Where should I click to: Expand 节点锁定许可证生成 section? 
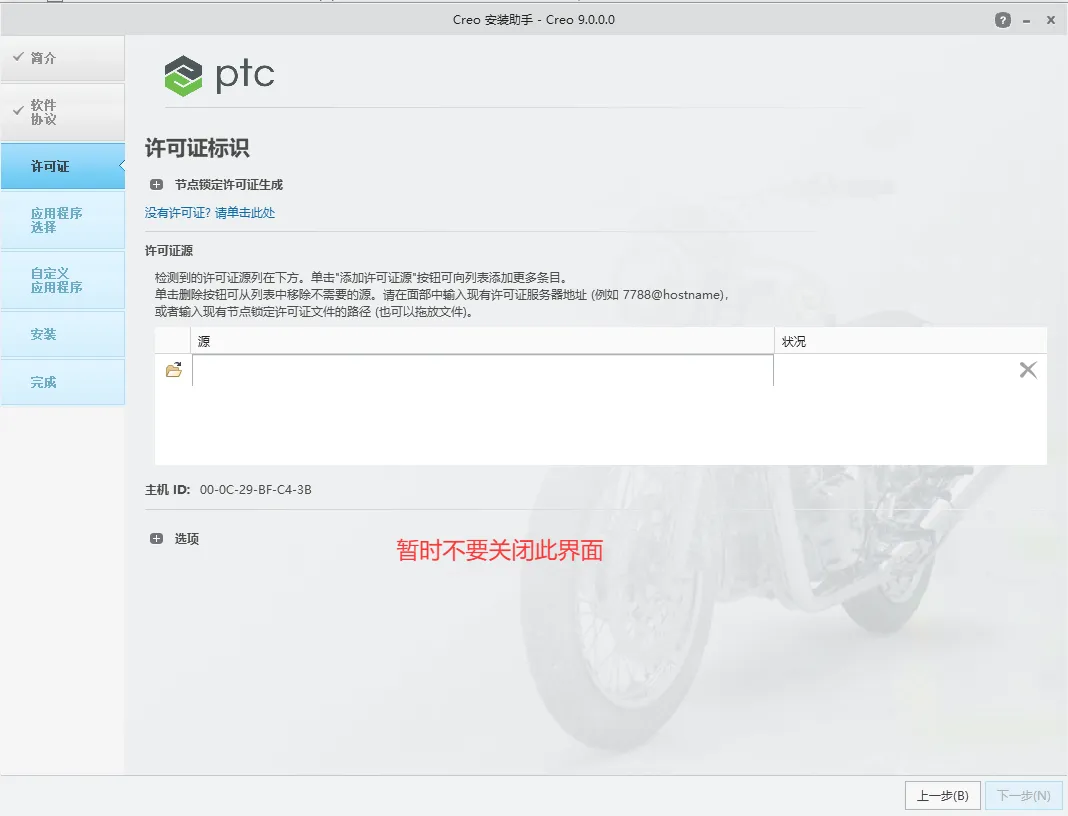tap(157, 185)
